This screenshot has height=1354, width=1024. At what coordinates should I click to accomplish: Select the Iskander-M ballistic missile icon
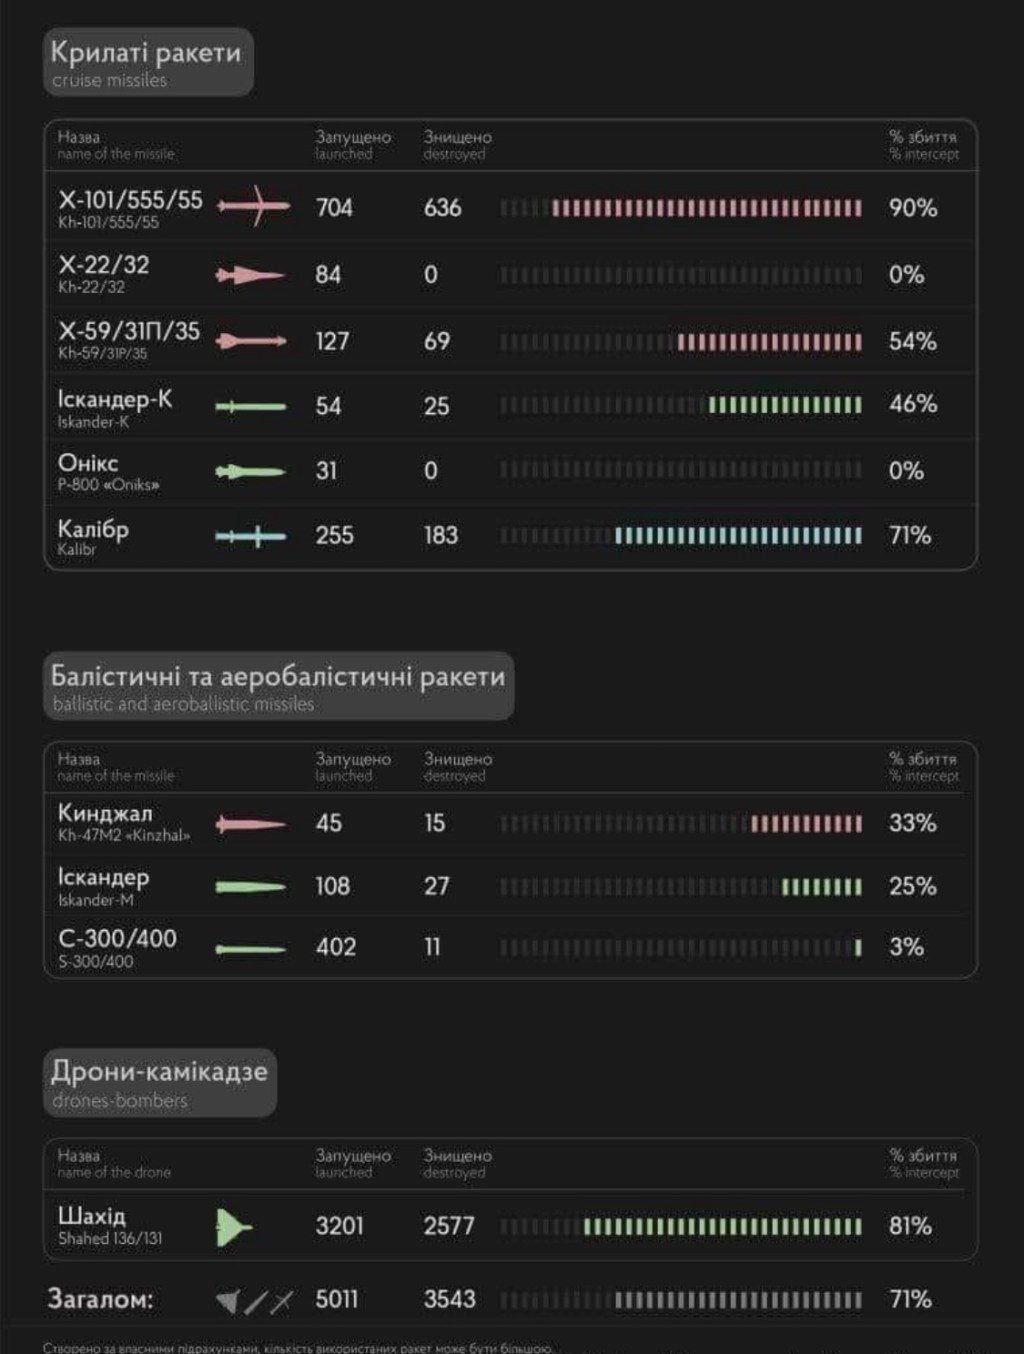click(250, 886)
